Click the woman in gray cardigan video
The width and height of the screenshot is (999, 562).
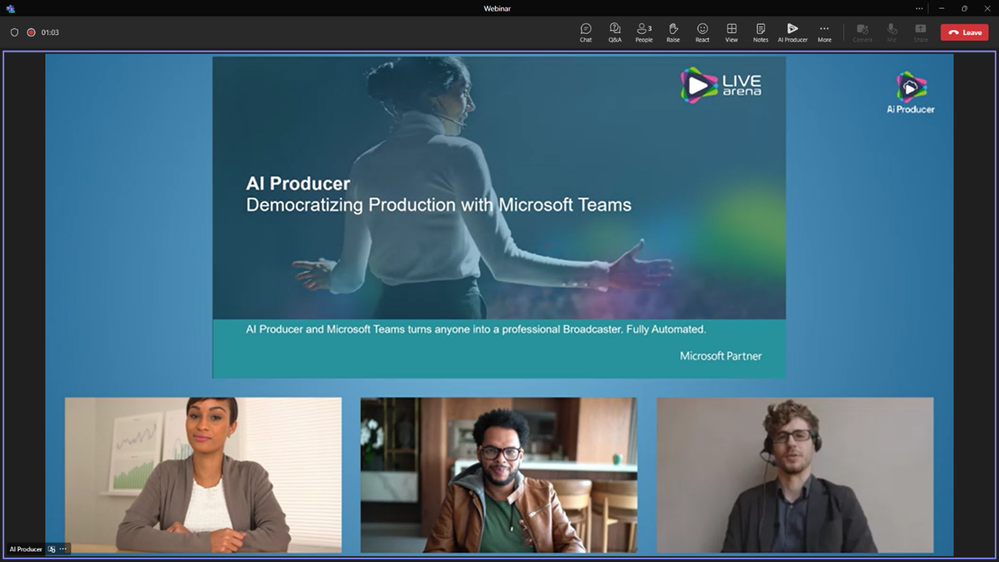coord(203,475)
